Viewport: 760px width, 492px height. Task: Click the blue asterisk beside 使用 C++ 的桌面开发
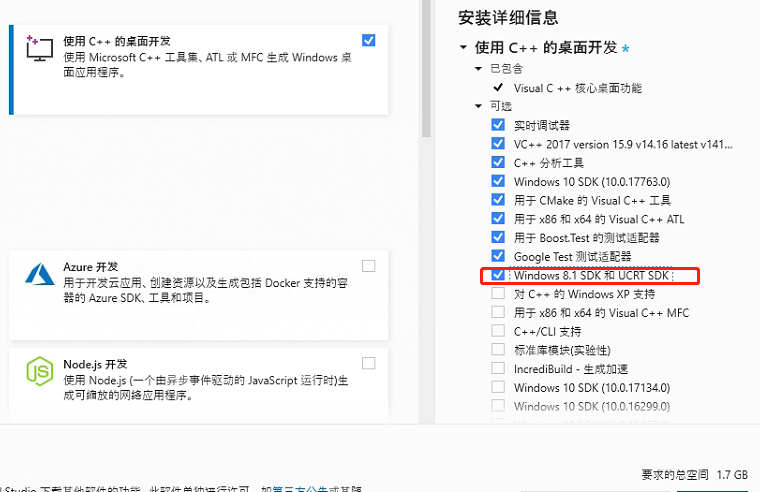pos(626,48)
